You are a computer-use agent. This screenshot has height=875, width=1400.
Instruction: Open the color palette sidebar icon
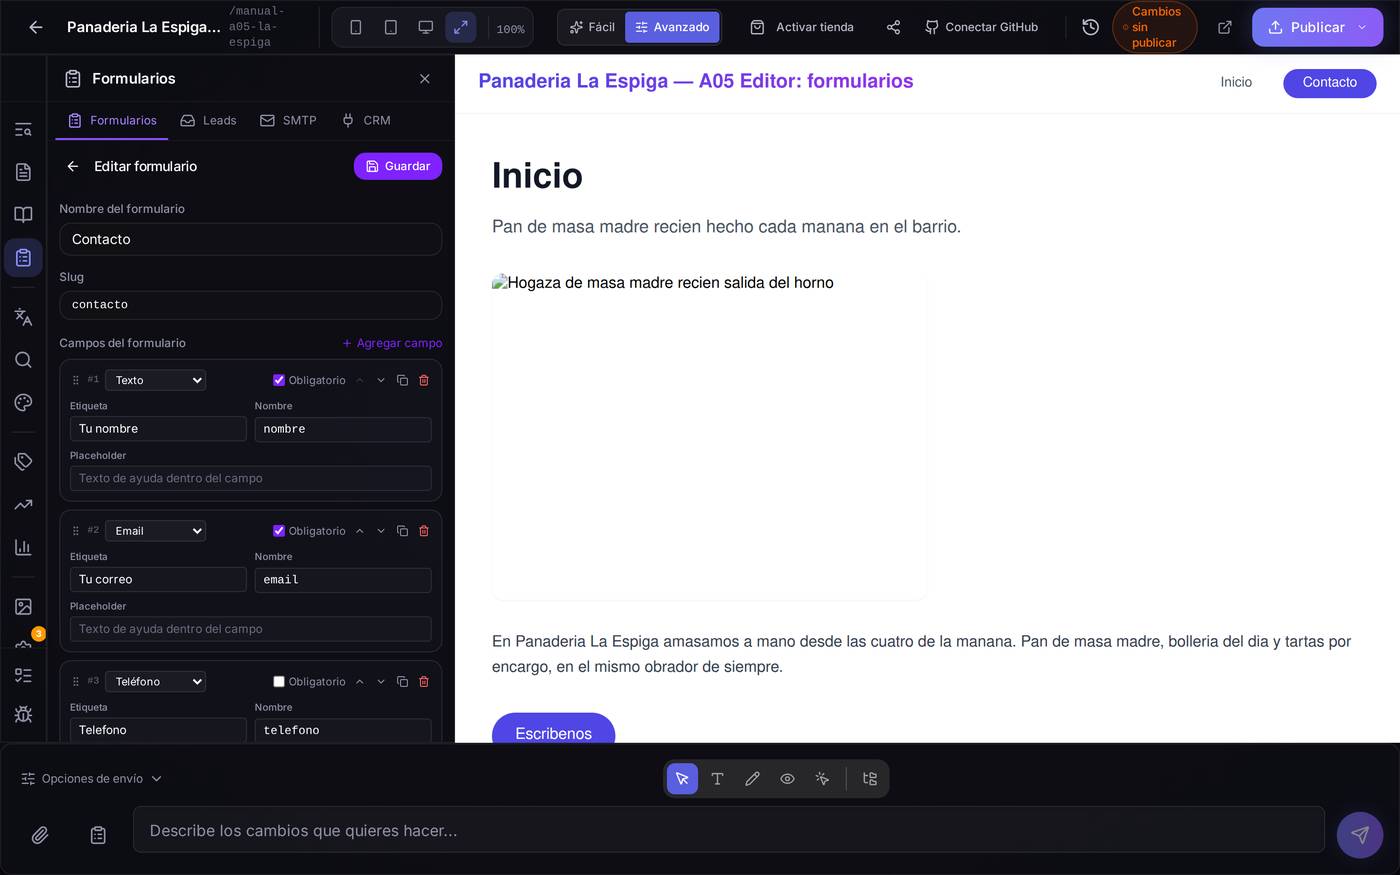point(23,403)
